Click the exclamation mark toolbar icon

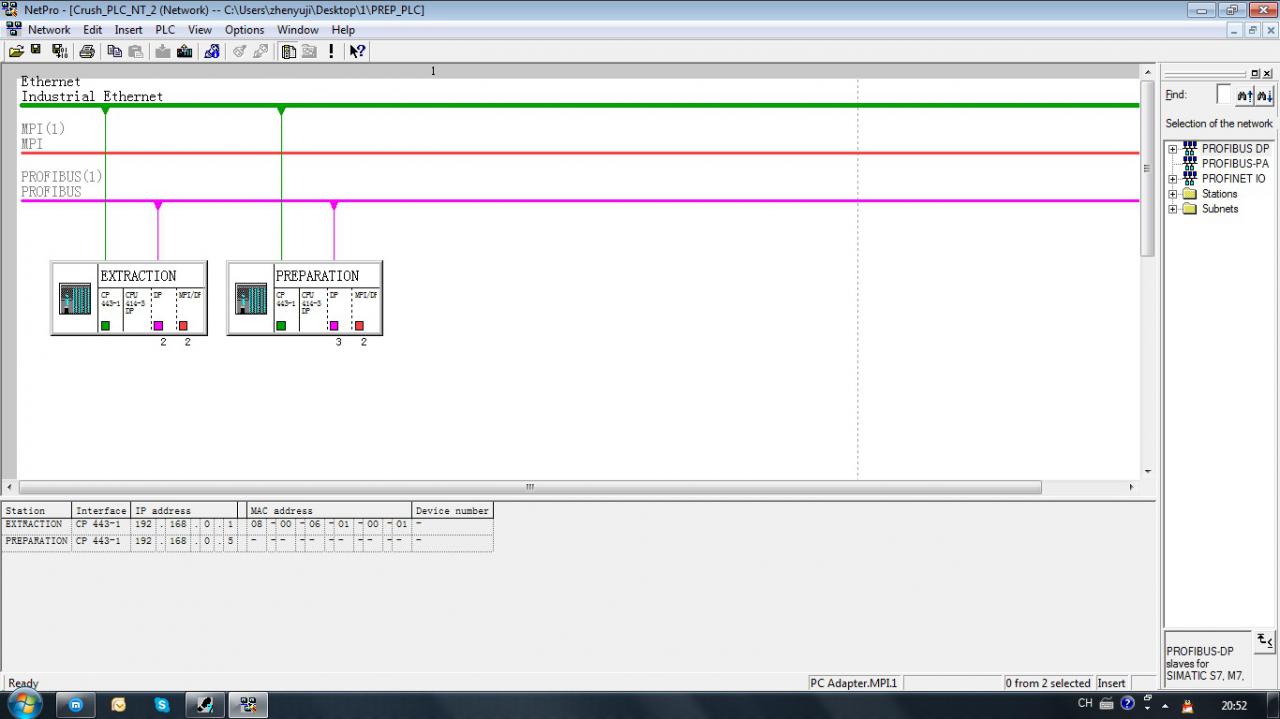pos(331,51)
